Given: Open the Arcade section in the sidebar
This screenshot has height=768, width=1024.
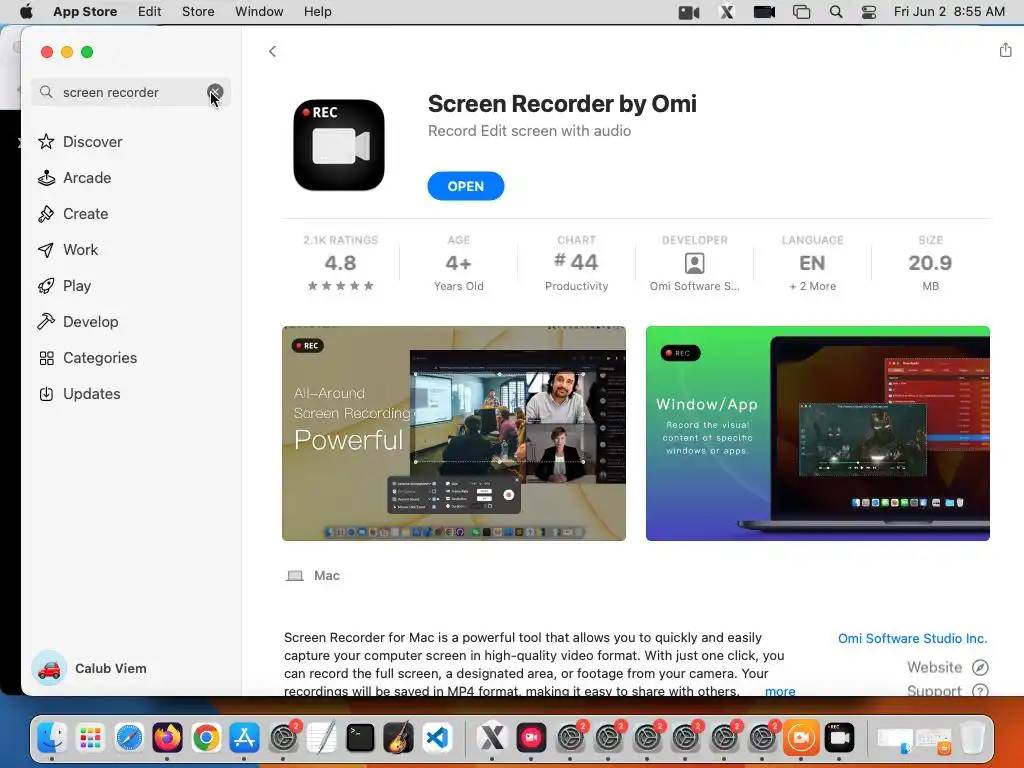Looking at the screenshot, I should point(74,178).
